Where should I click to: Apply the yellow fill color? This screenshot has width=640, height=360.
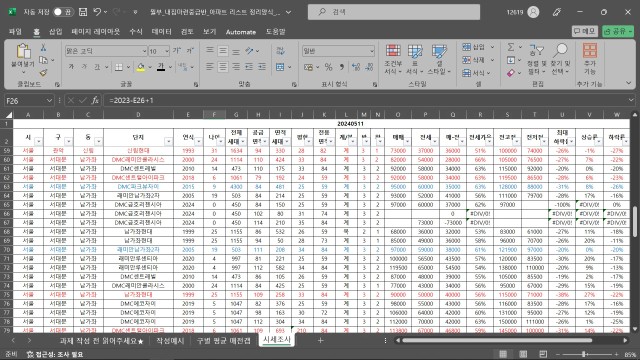(140, 67)
